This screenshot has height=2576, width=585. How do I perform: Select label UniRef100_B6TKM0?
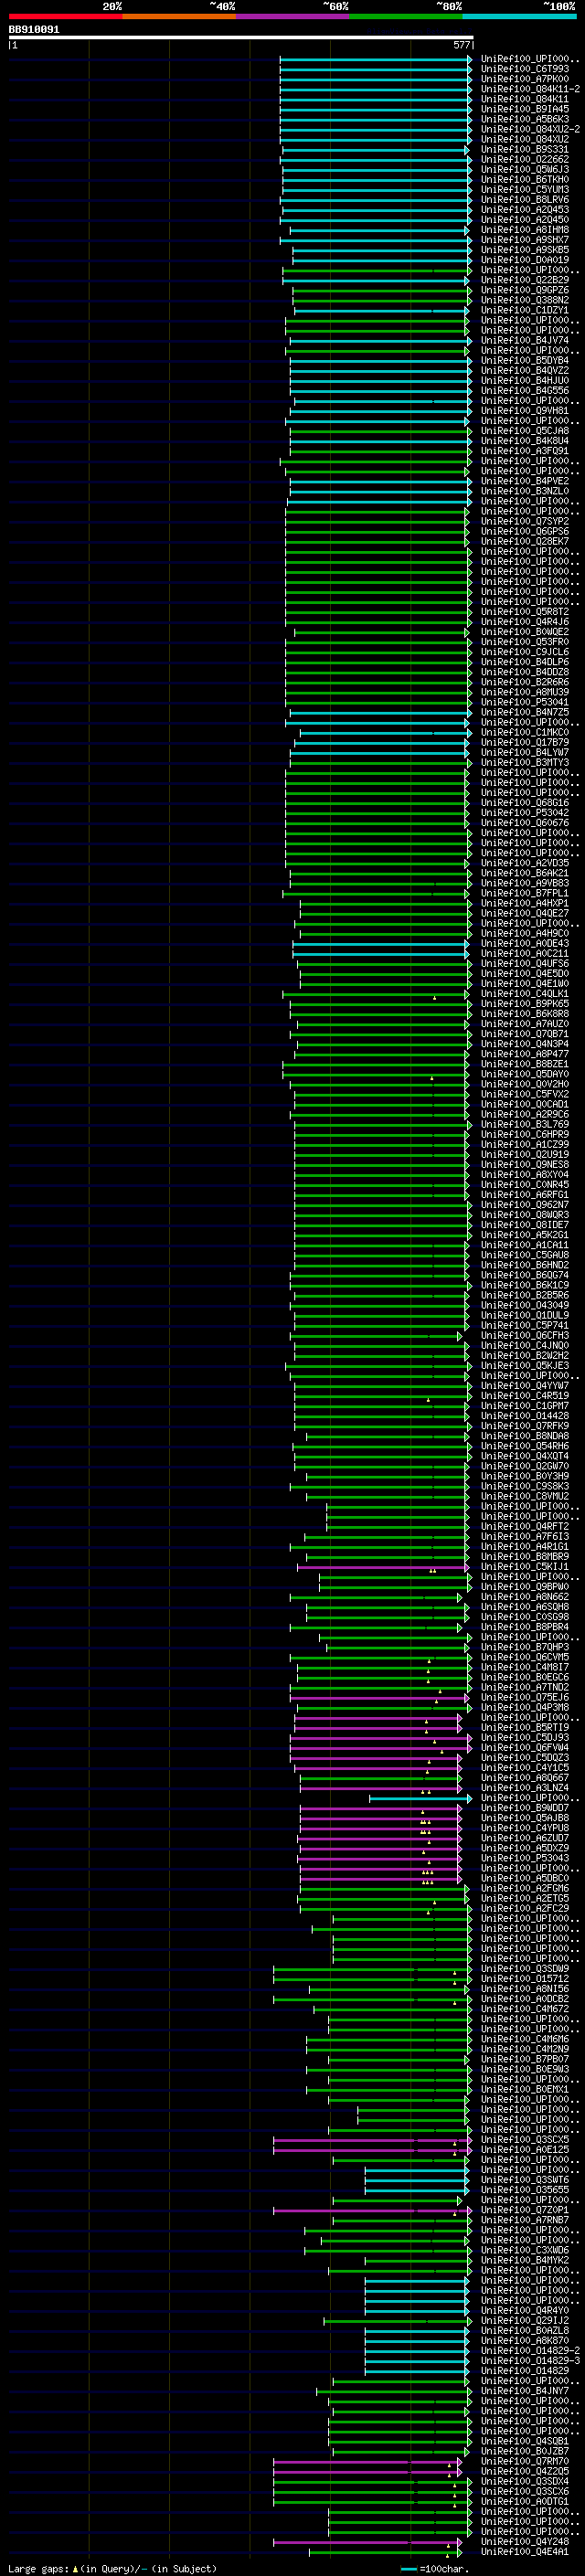click(525, 179)
